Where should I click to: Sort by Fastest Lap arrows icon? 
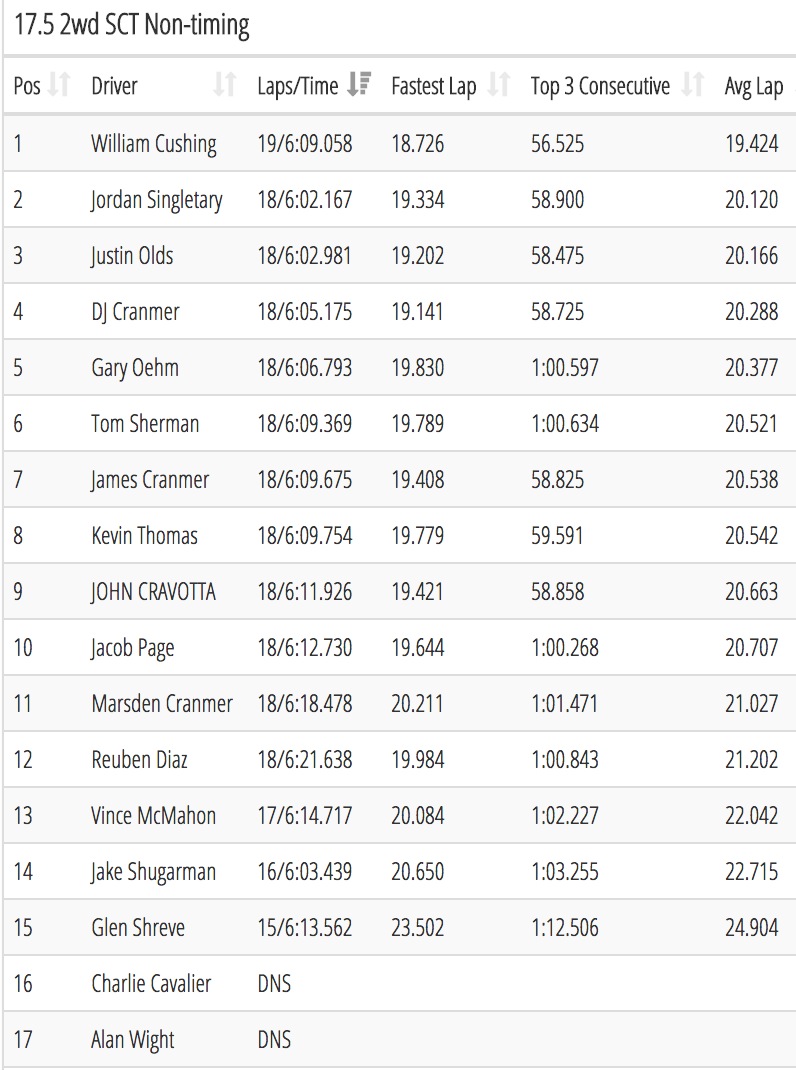[x=499, y=85]
